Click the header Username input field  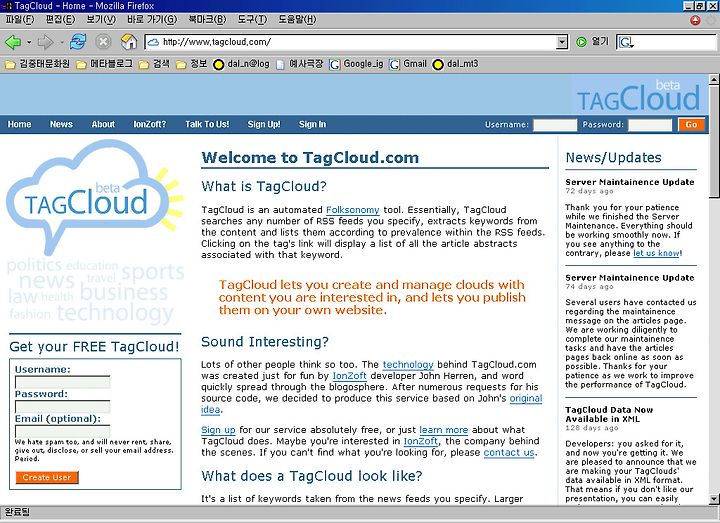[555, 124]
